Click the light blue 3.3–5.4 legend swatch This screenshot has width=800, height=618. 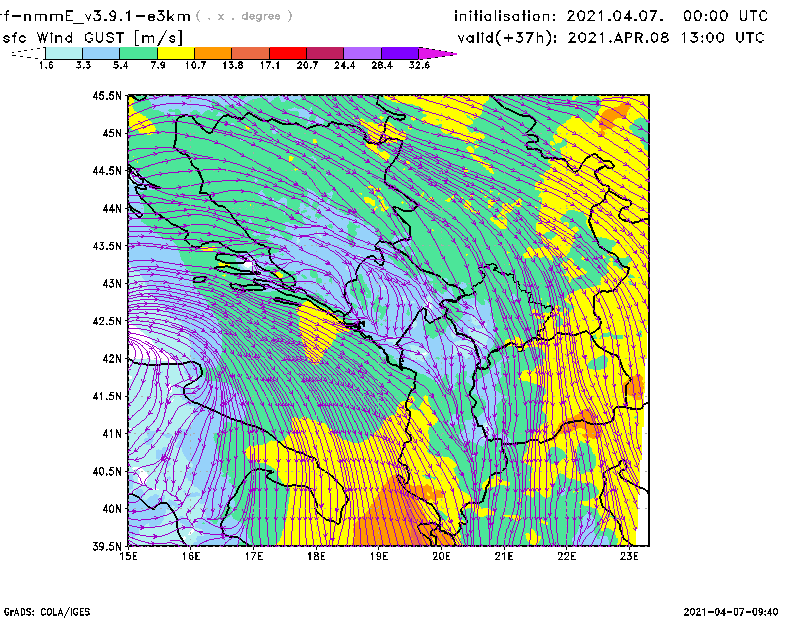101,53
